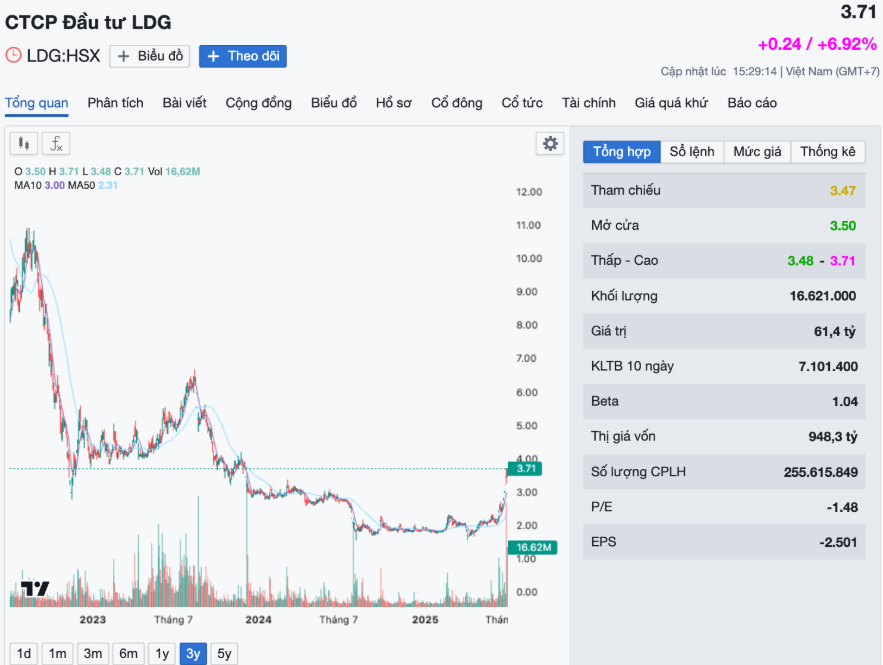Go to Giá quá khứ tab
Screen dimensions: 883x665
[x=671, y=103]
